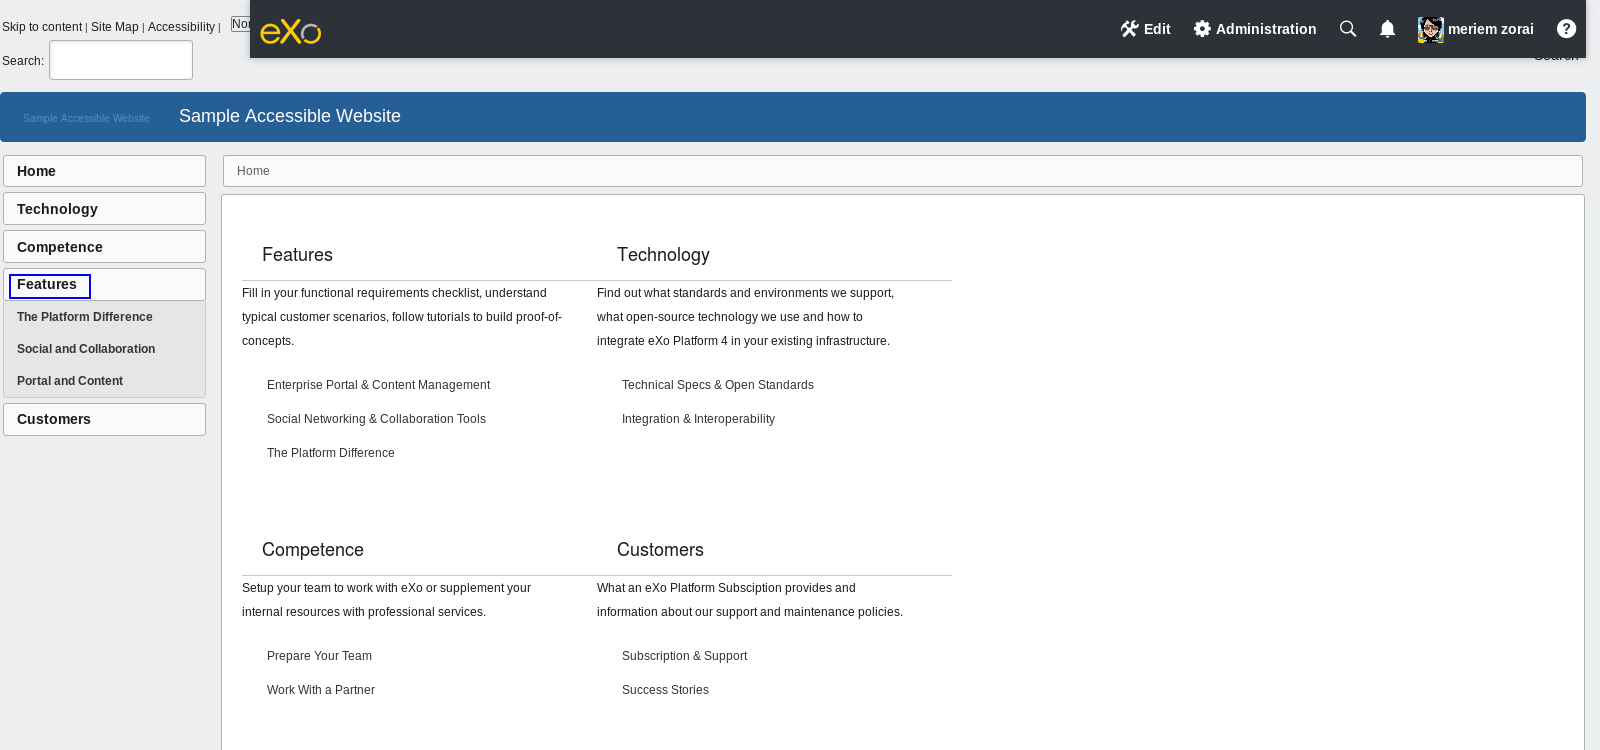Open The Platform Difference submenu item
This screenshot has height=750, width=1600.
85,317
